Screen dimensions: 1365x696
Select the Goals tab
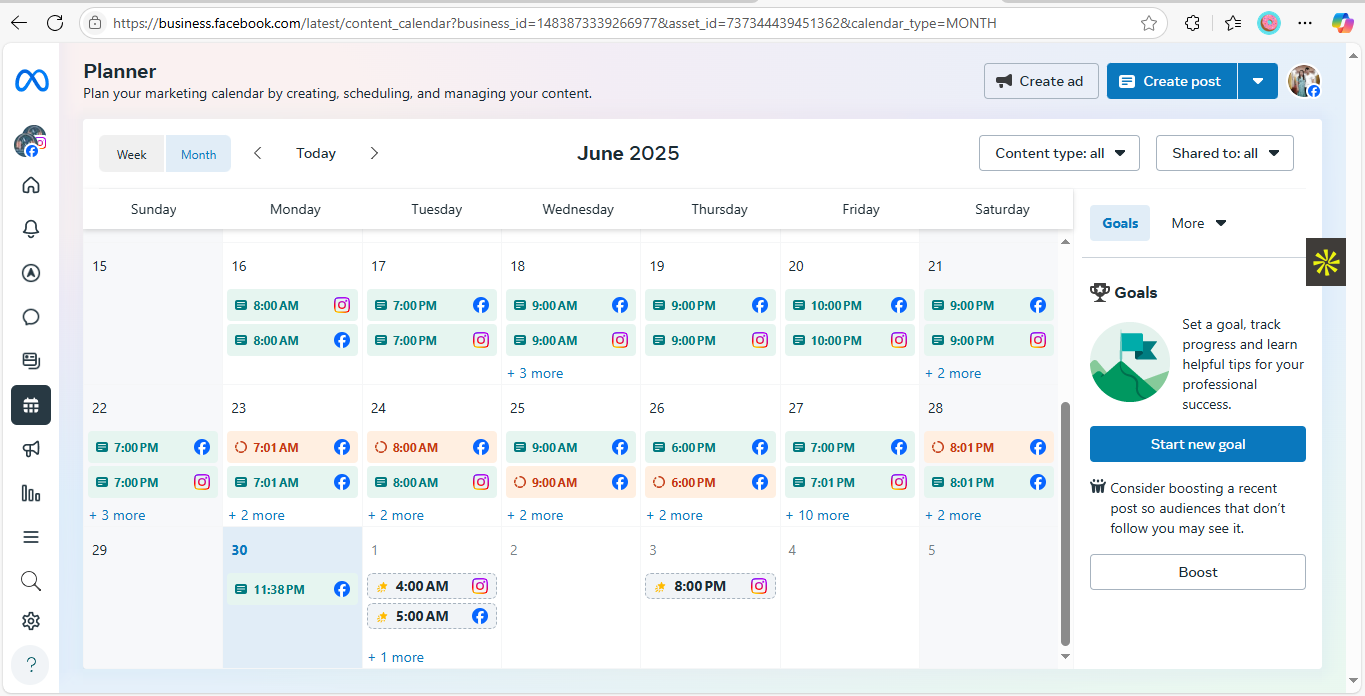point(1120,223)
